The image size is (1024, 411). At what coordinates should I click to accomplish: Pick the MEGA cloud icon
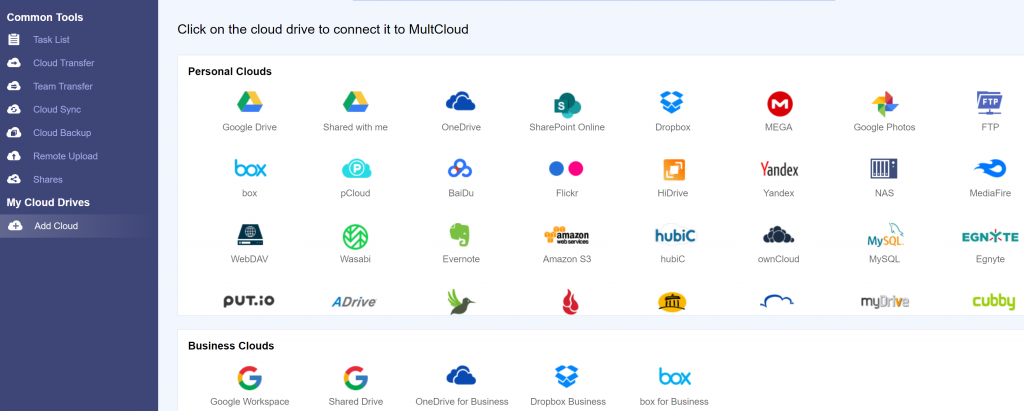pos(779,104)
